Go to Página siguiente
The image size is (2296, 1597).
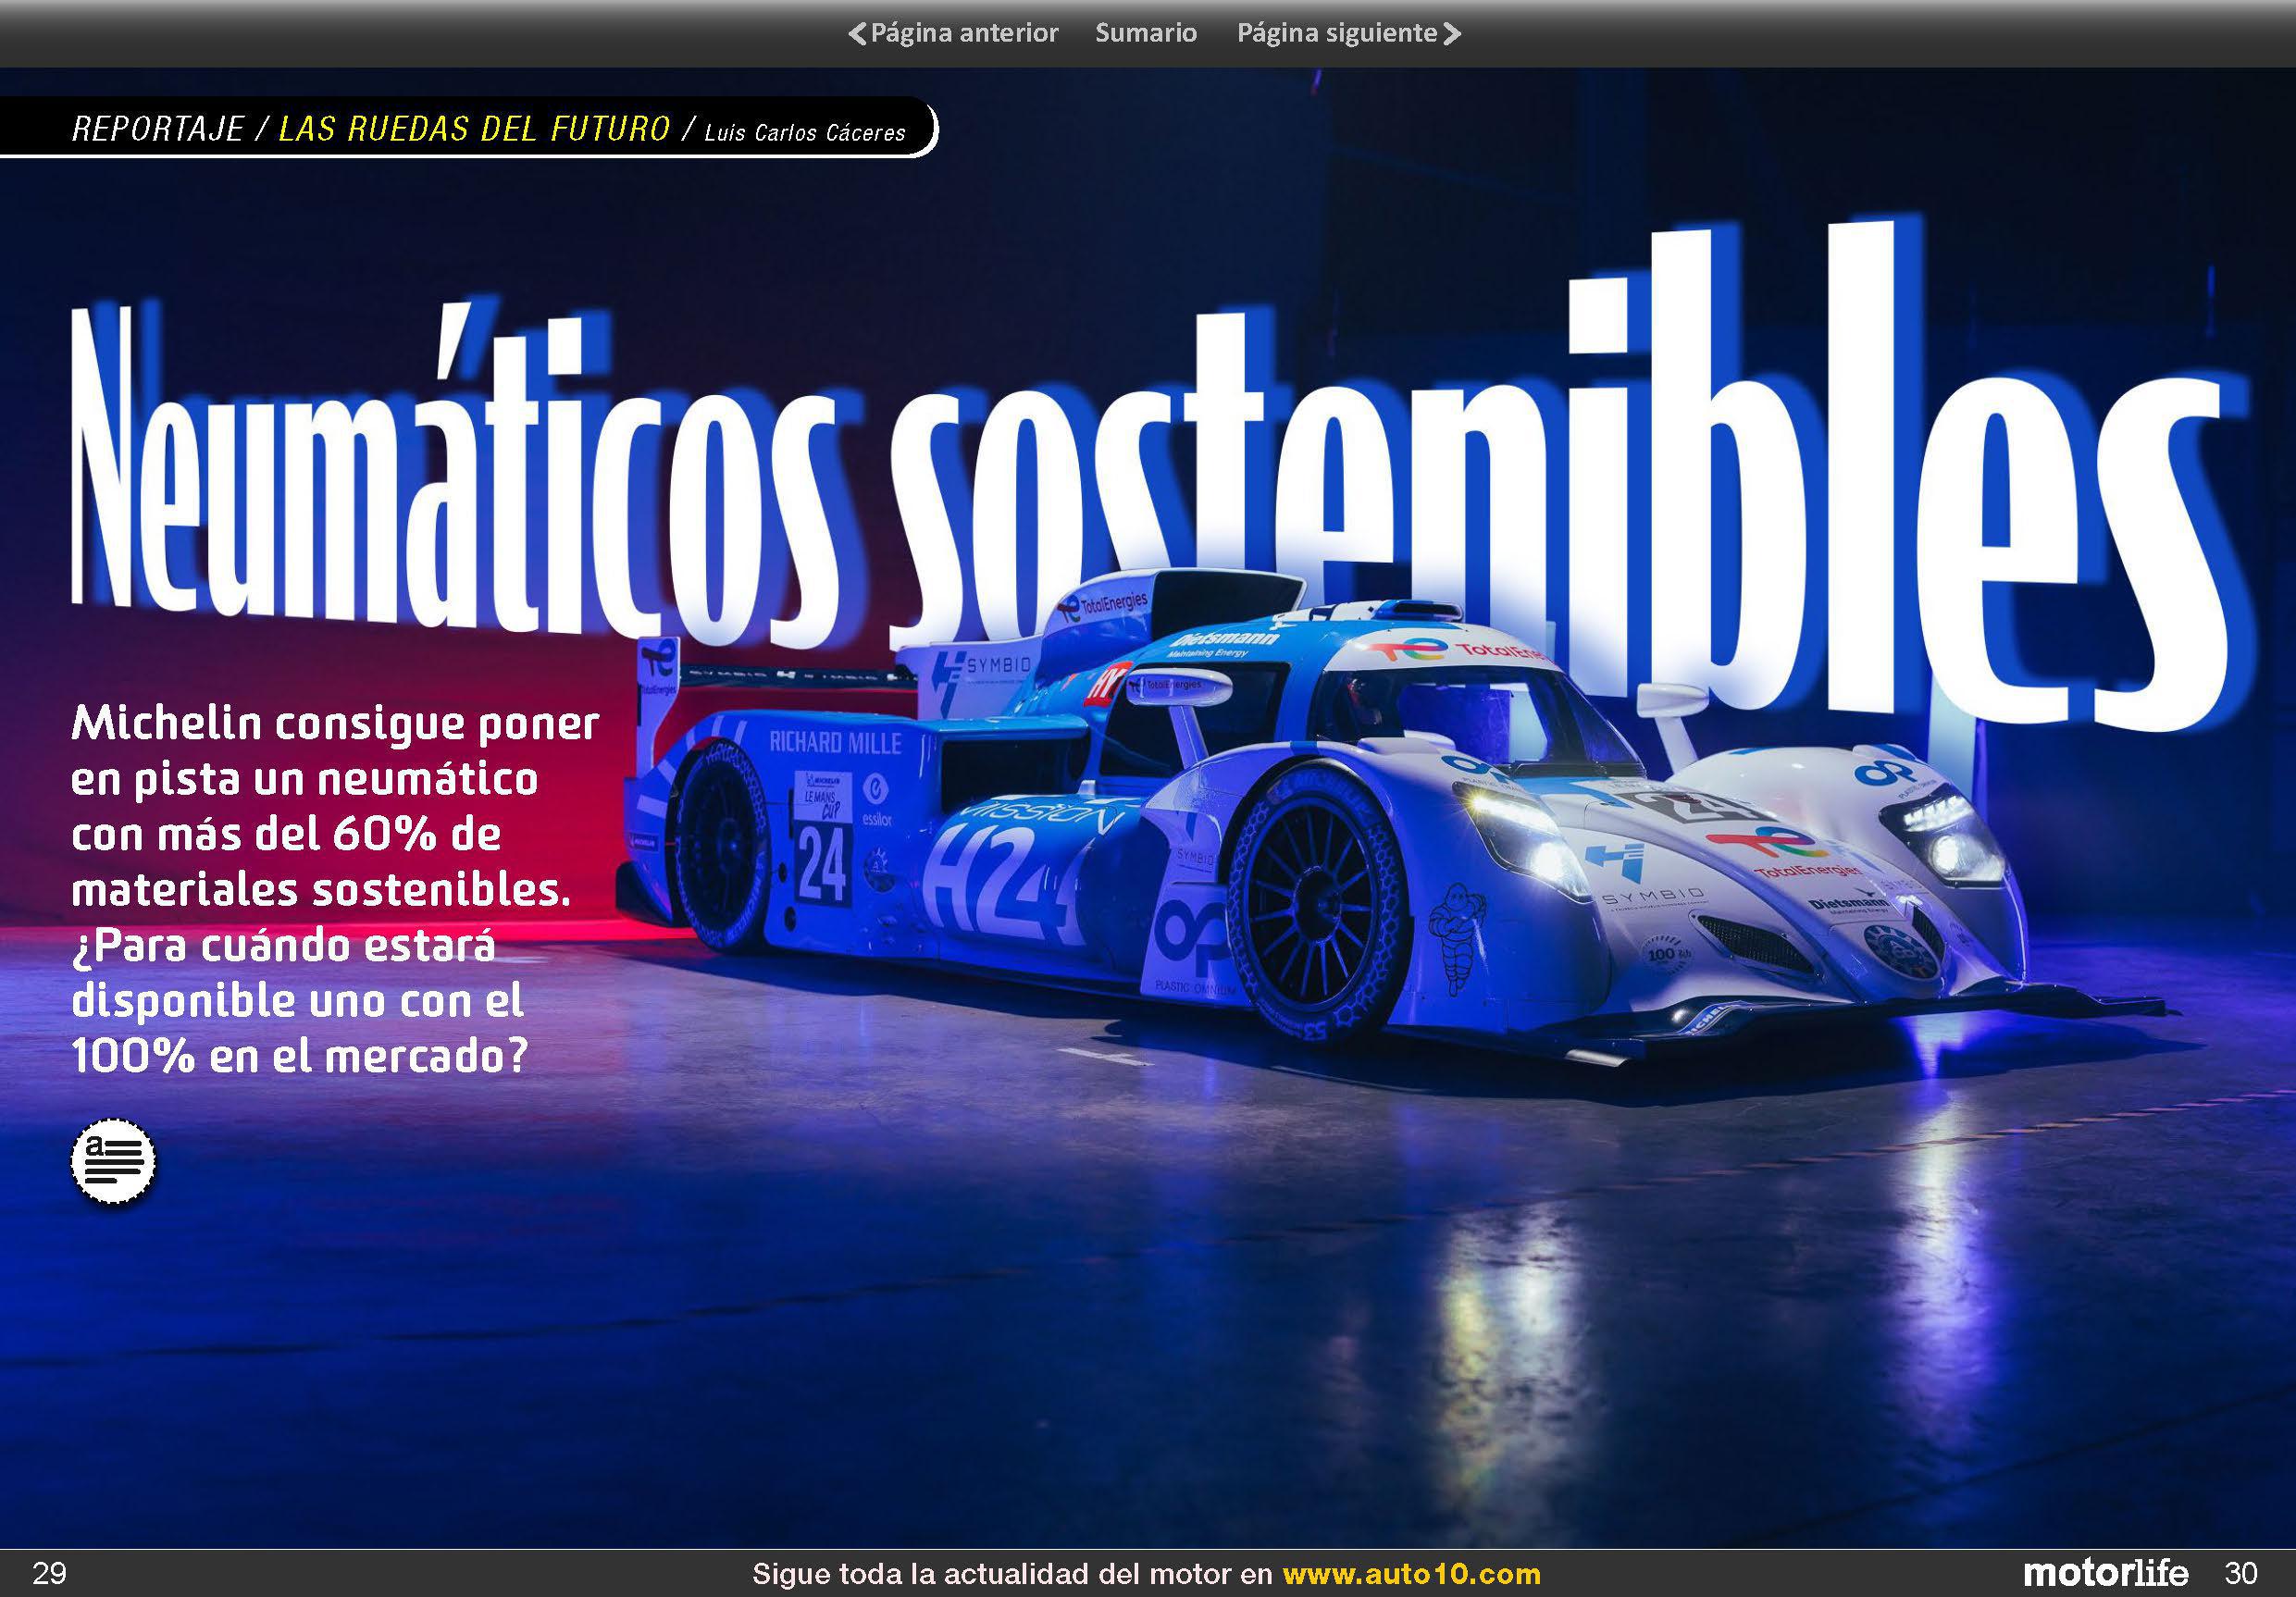(1349, 33)
